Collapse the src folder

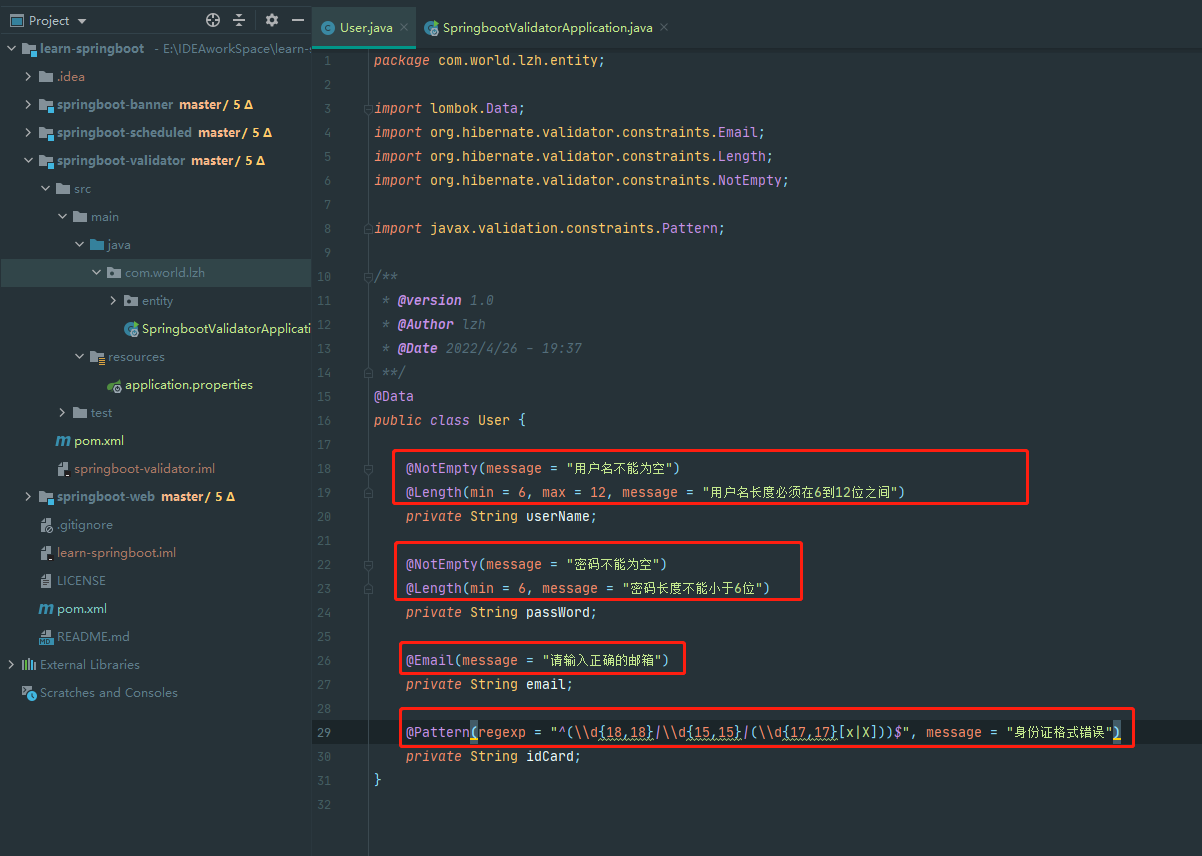click(x=46, y=189)
